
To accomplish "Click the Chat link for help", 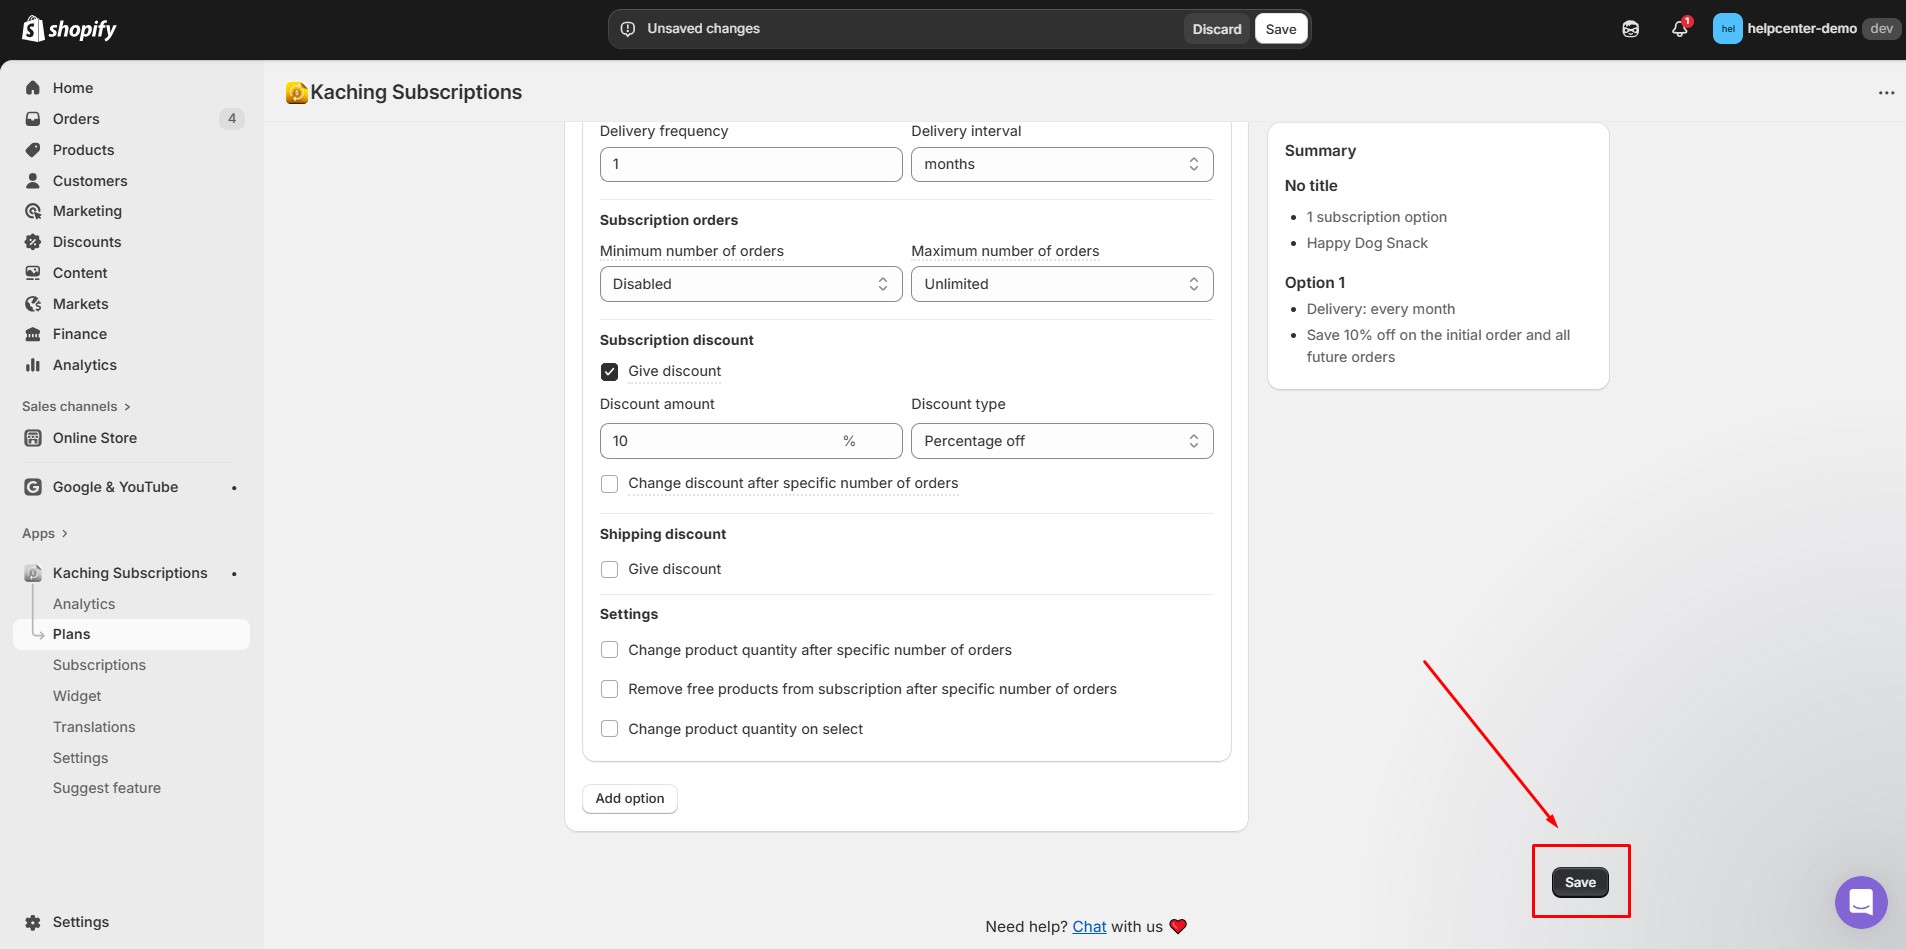I will [1088, 926].
